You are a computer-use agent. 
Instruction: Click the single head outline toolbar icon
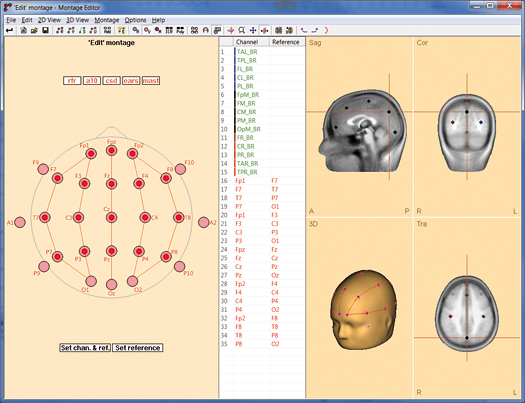click(206, 30)
